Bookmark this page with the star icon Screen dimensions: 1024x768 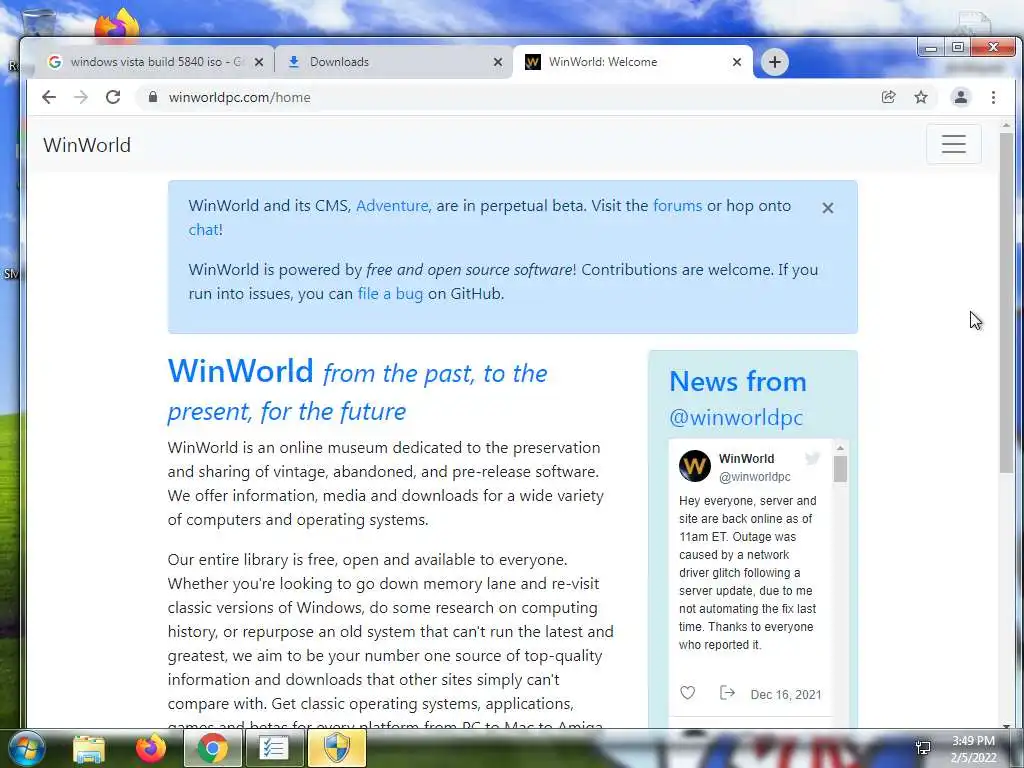[x=921, y=97]
